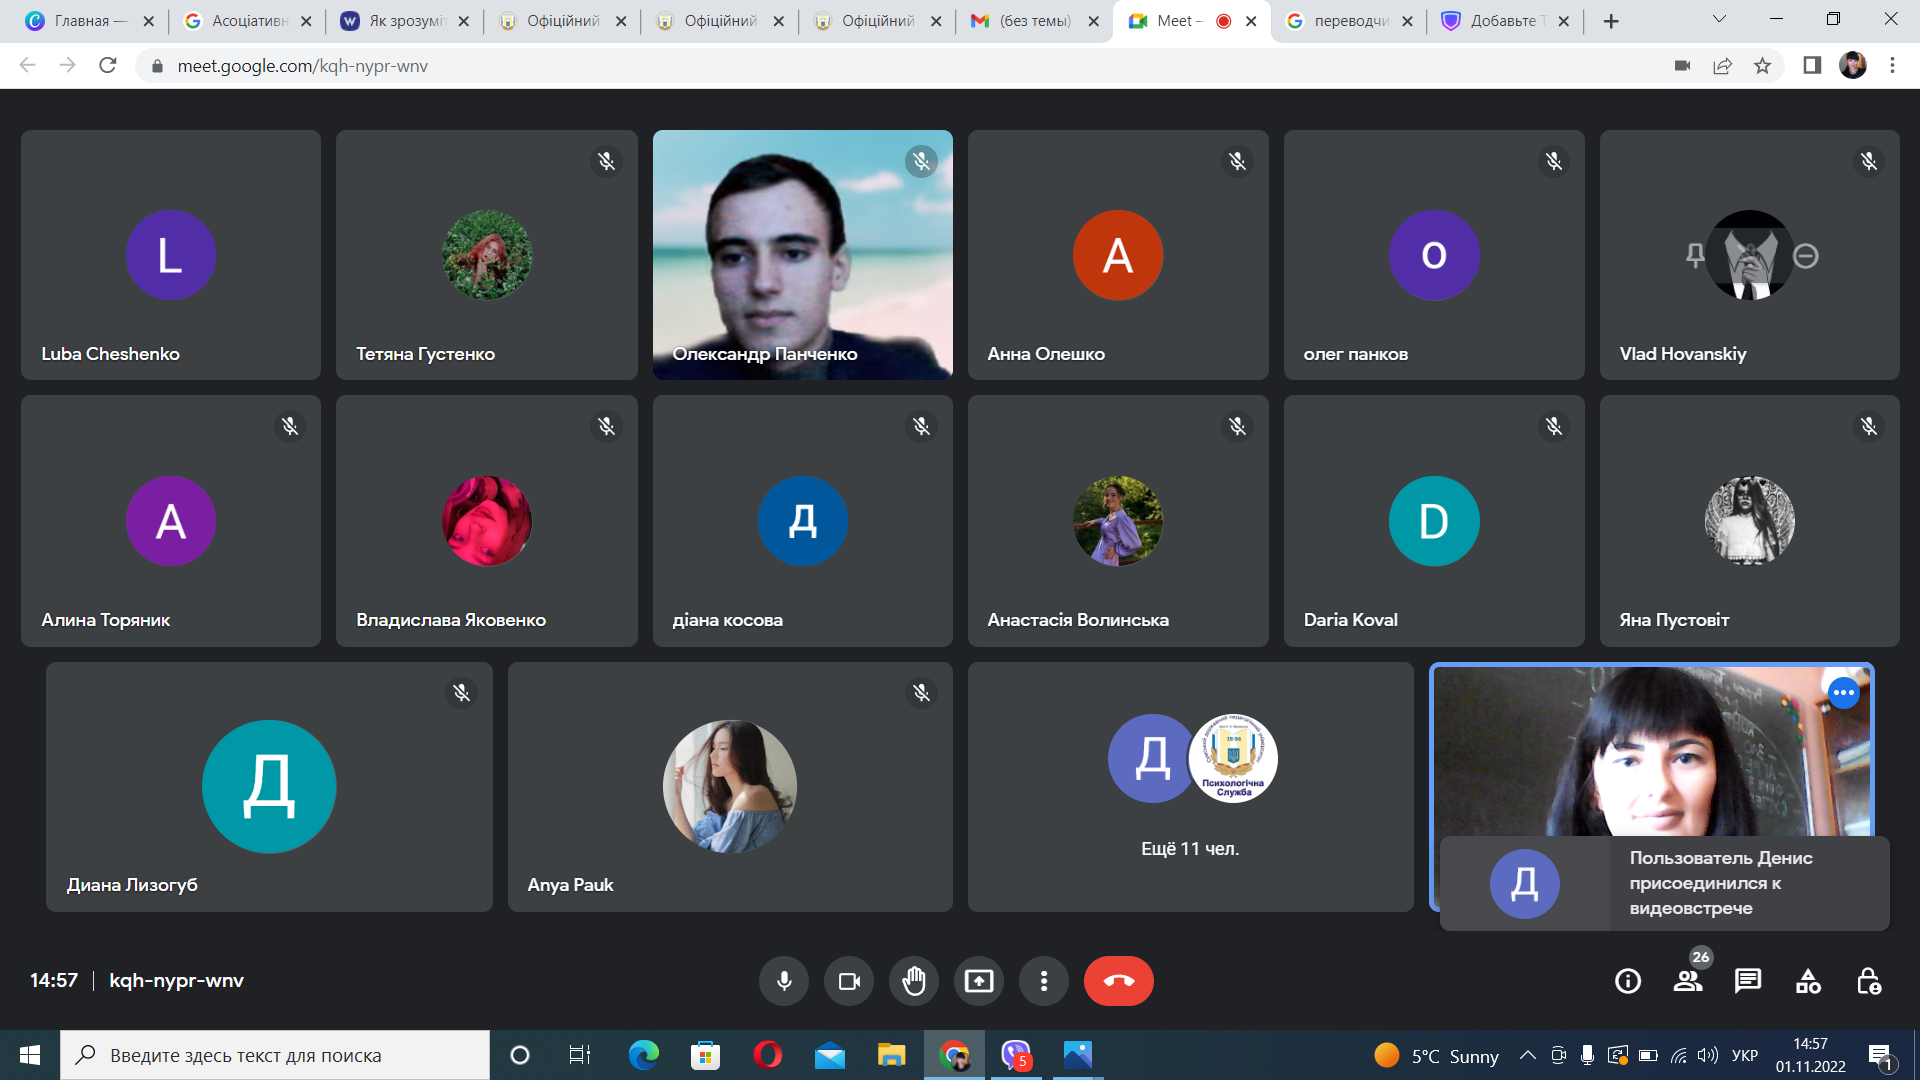The width and height of the screenshot is (1920, 1080).
Task: Toggle the microphone button in Meet
Action: [x=784, y=981]
